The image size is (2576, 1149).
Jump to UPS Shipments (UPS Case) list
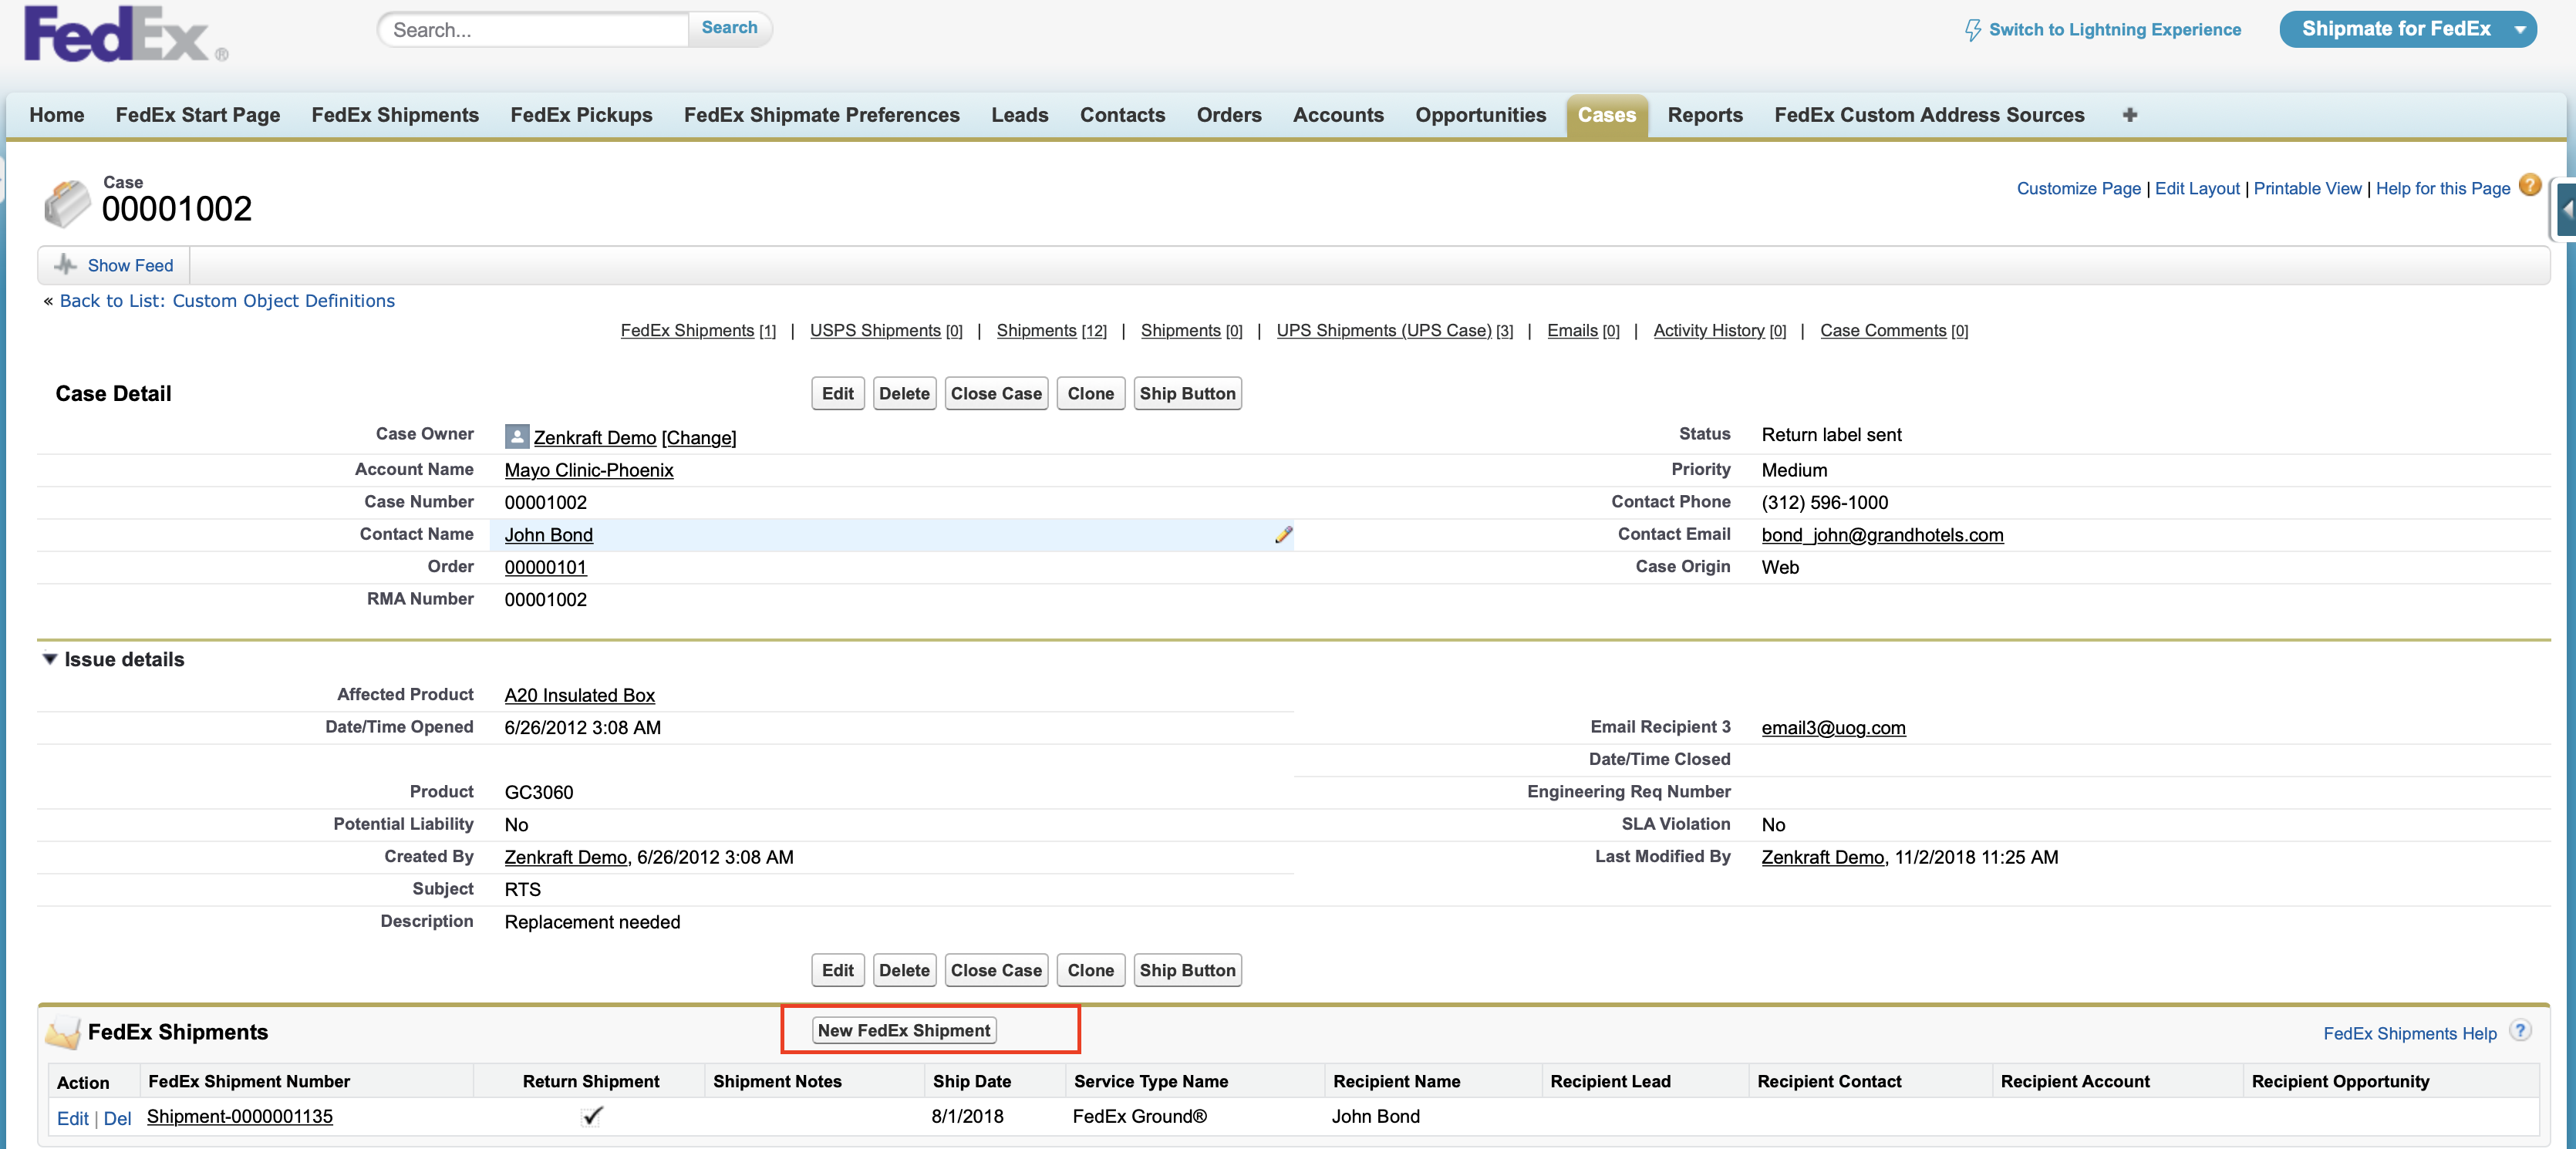(1394, 331)
